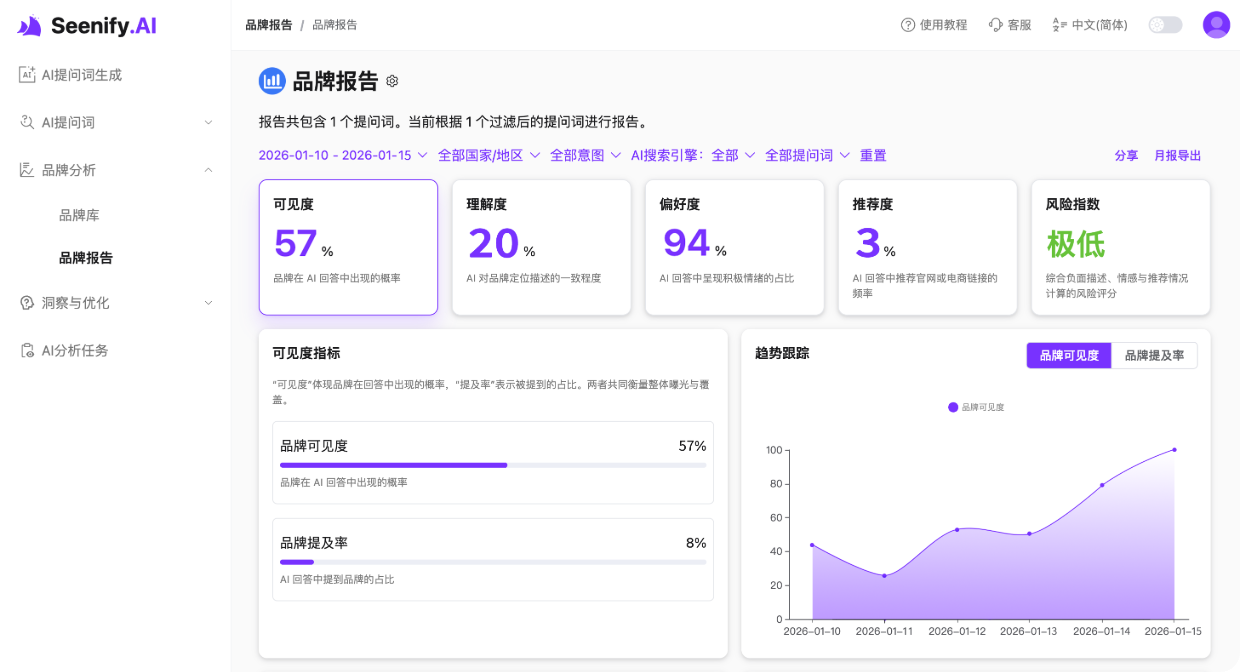Screen dimensions: 1240x672
Task: Click the 使用教程 question mark icon
Action: click(x=907, y=24)
